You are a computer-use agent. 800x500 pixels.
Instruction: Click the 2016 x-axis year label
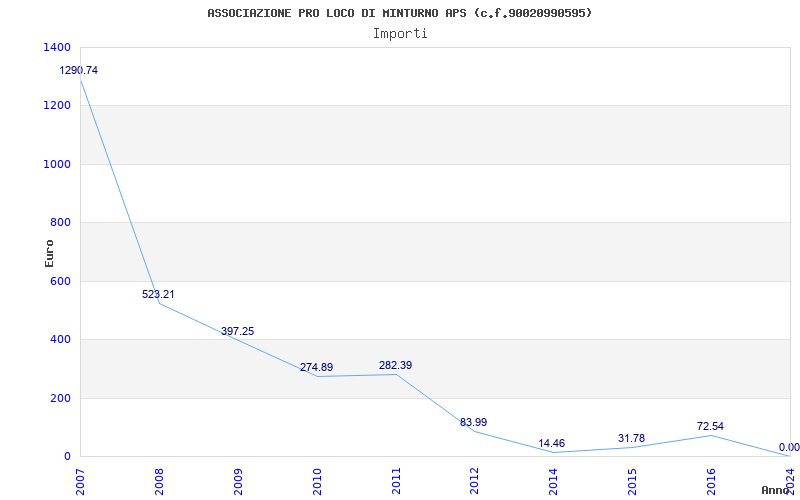click(x=711, y=482)
